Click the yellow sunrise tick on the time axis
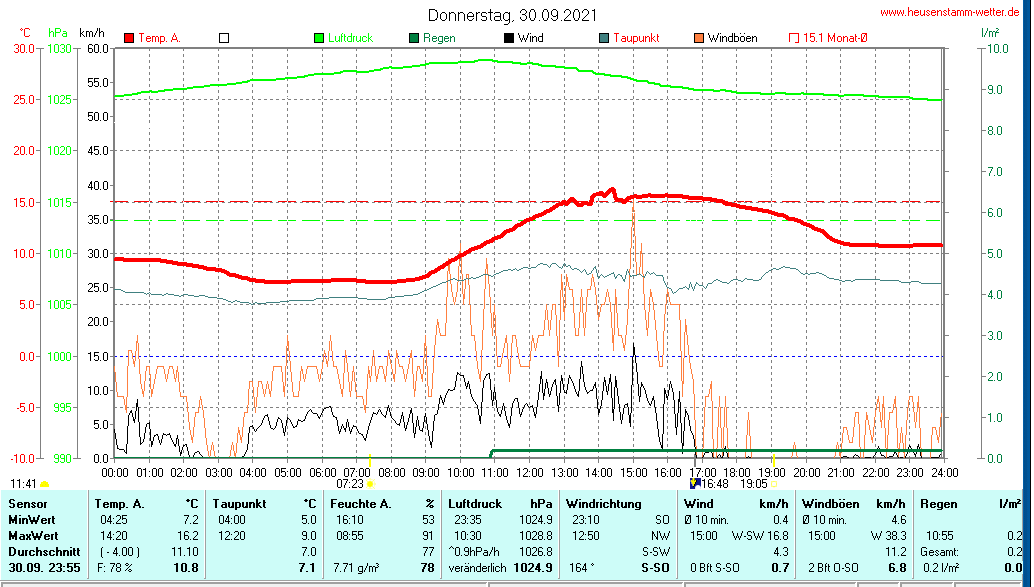Image resolution: width=1034 pixels, height=587 pixels. 370,459
